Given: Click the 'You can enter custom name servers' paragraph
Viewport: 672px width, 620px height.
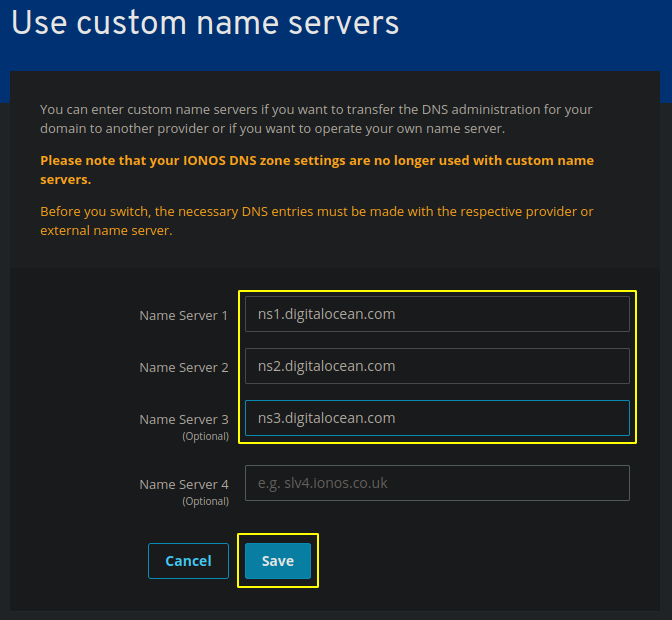Looking at the screenshot, I should (316, 119).
